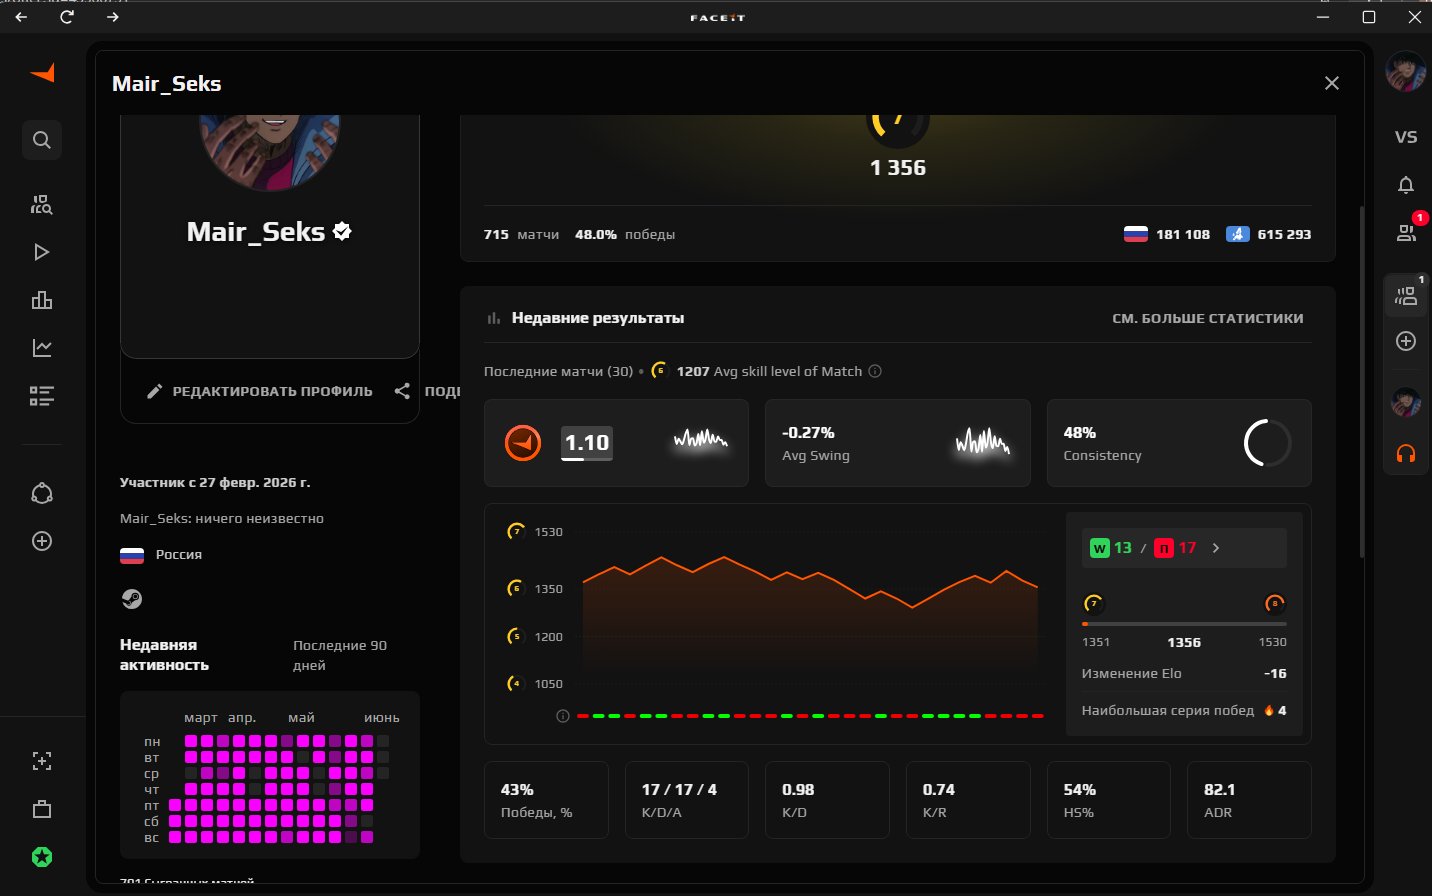The width and height of the screenshot is (1432, 896).
Task: Click the FACEIT orange logo icon
Action: point(42,72)
